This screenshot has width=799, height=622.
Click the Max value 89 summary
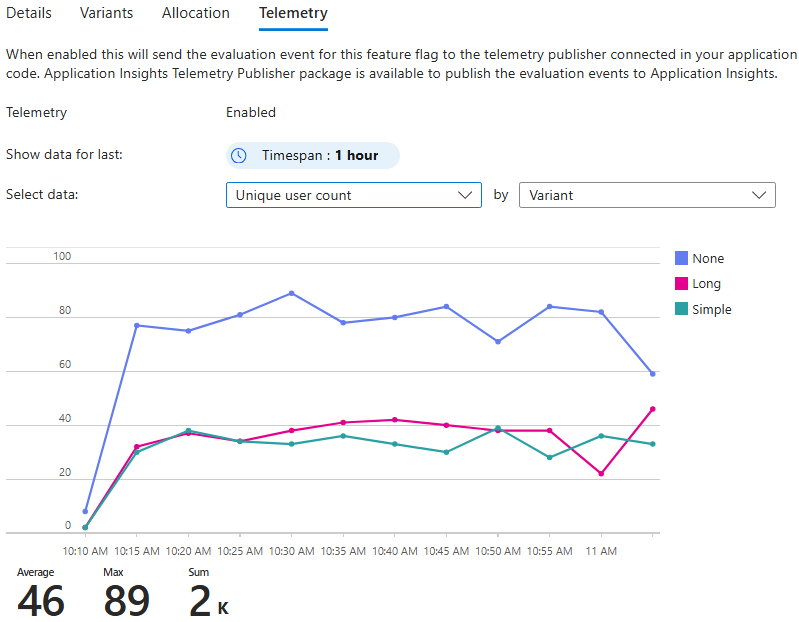[x=126, y=600]
